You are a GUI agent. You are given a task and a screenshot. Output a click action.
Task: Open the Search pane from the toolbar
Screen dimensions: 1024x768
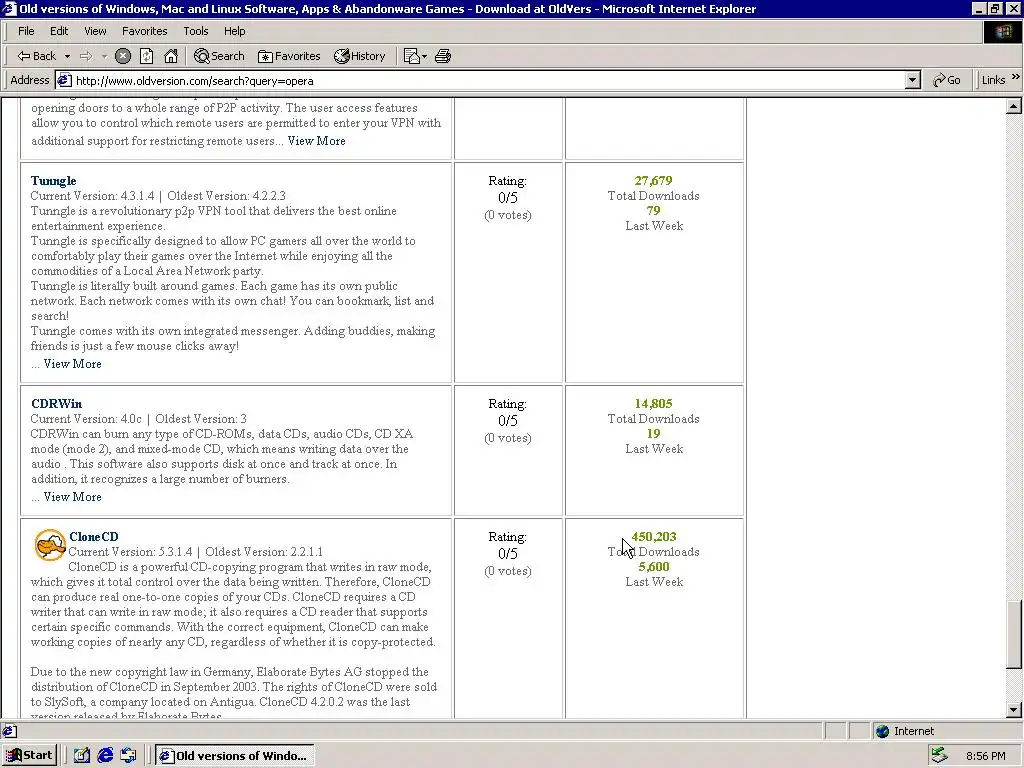coord(219,56)
